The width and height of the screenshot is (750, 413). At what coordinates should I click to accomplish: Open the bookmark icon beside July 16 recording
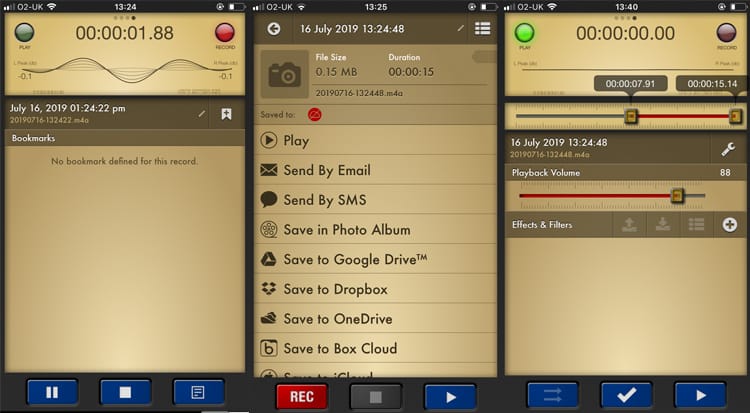click(x=227, y=114)
